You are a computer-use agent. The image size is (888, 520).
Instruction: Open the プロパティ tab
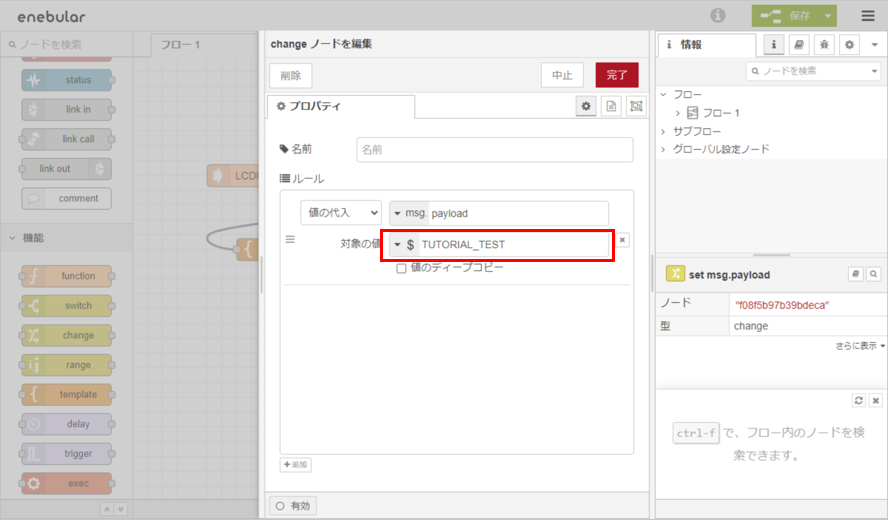click(x=340, y=106)
